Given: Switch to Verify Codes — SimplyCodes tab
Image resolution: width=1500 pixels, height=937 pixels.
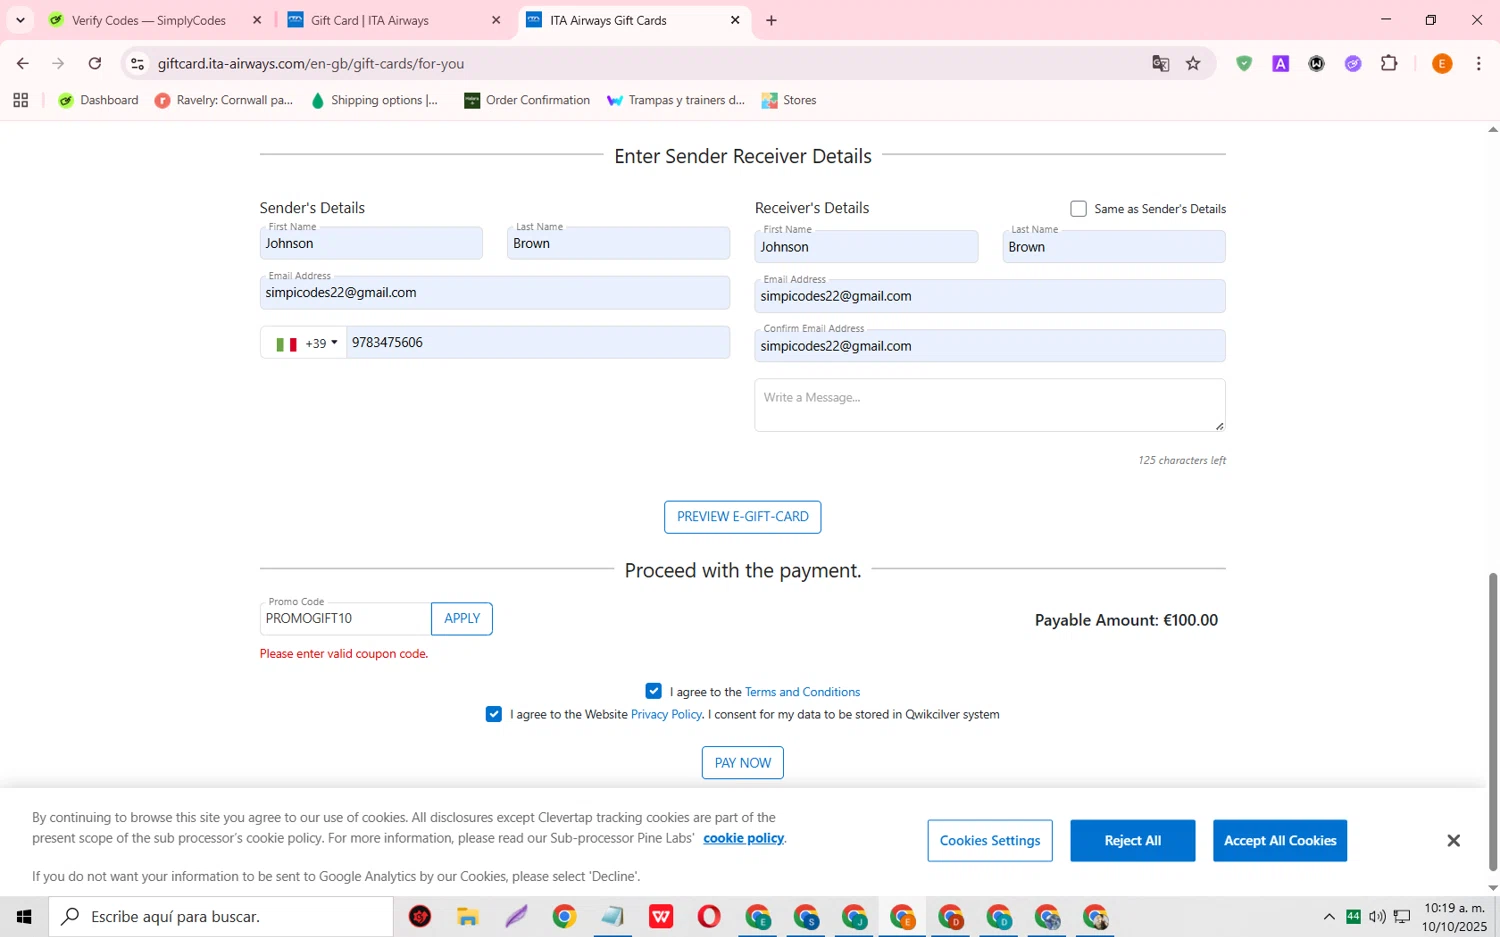Looking at the screenshot, I should [148, 20].
